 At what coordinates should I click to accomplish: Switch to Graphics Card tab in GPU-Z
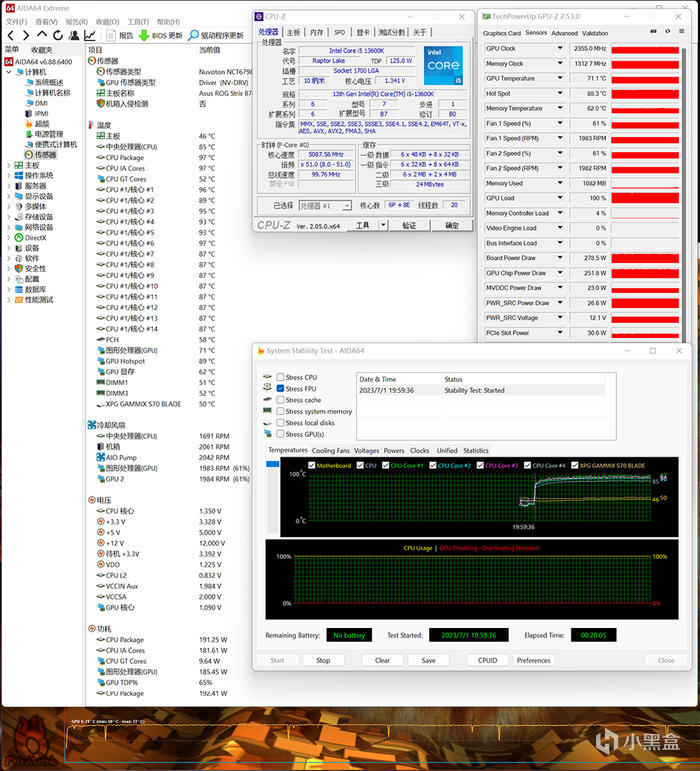pos(501,33)
